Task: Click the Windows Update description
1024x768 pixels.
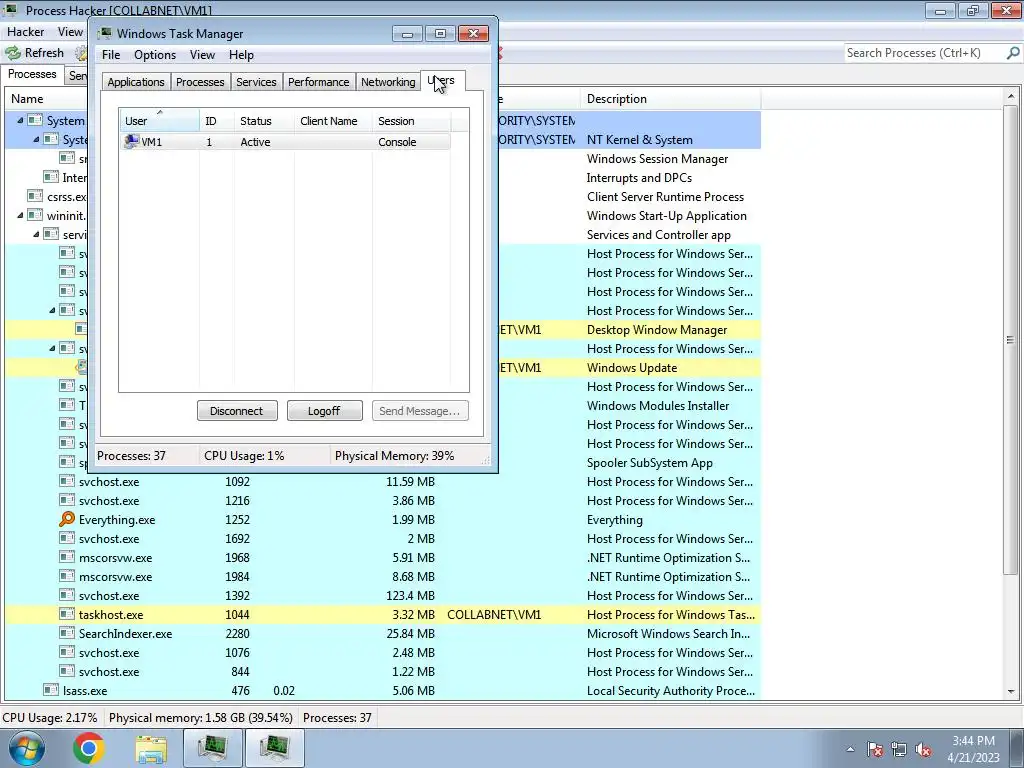Action: pyautogui.click(x=632, y=368)
